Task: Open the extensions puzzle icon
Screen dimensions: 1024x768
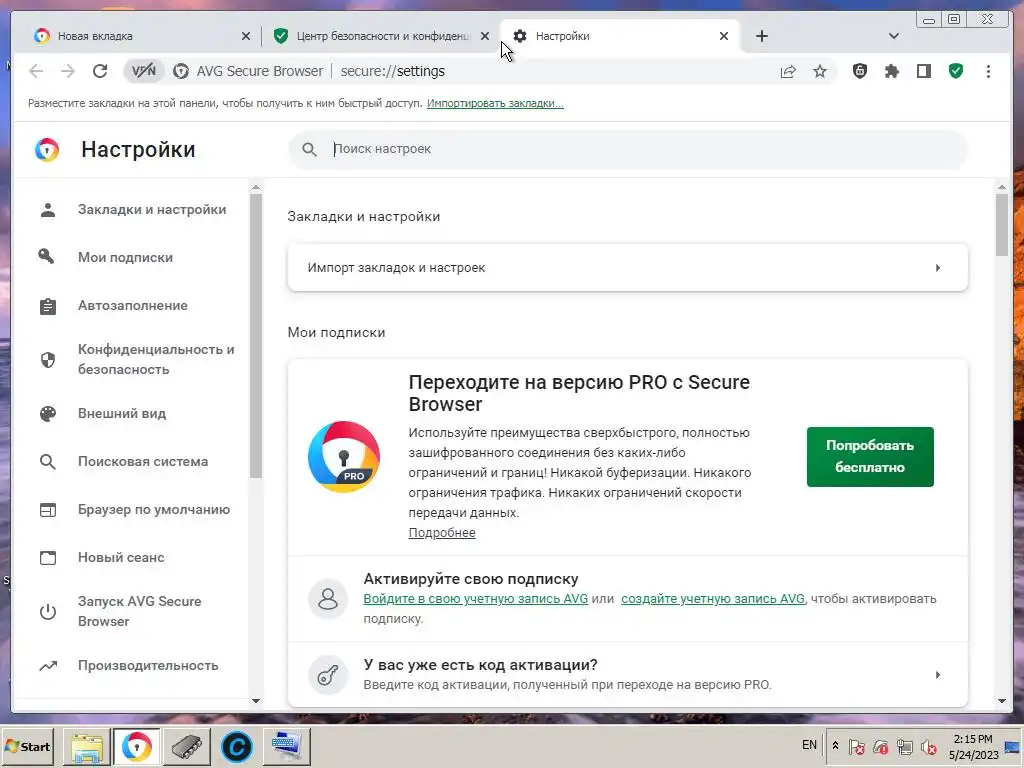Action: click(x=891, y=71)
